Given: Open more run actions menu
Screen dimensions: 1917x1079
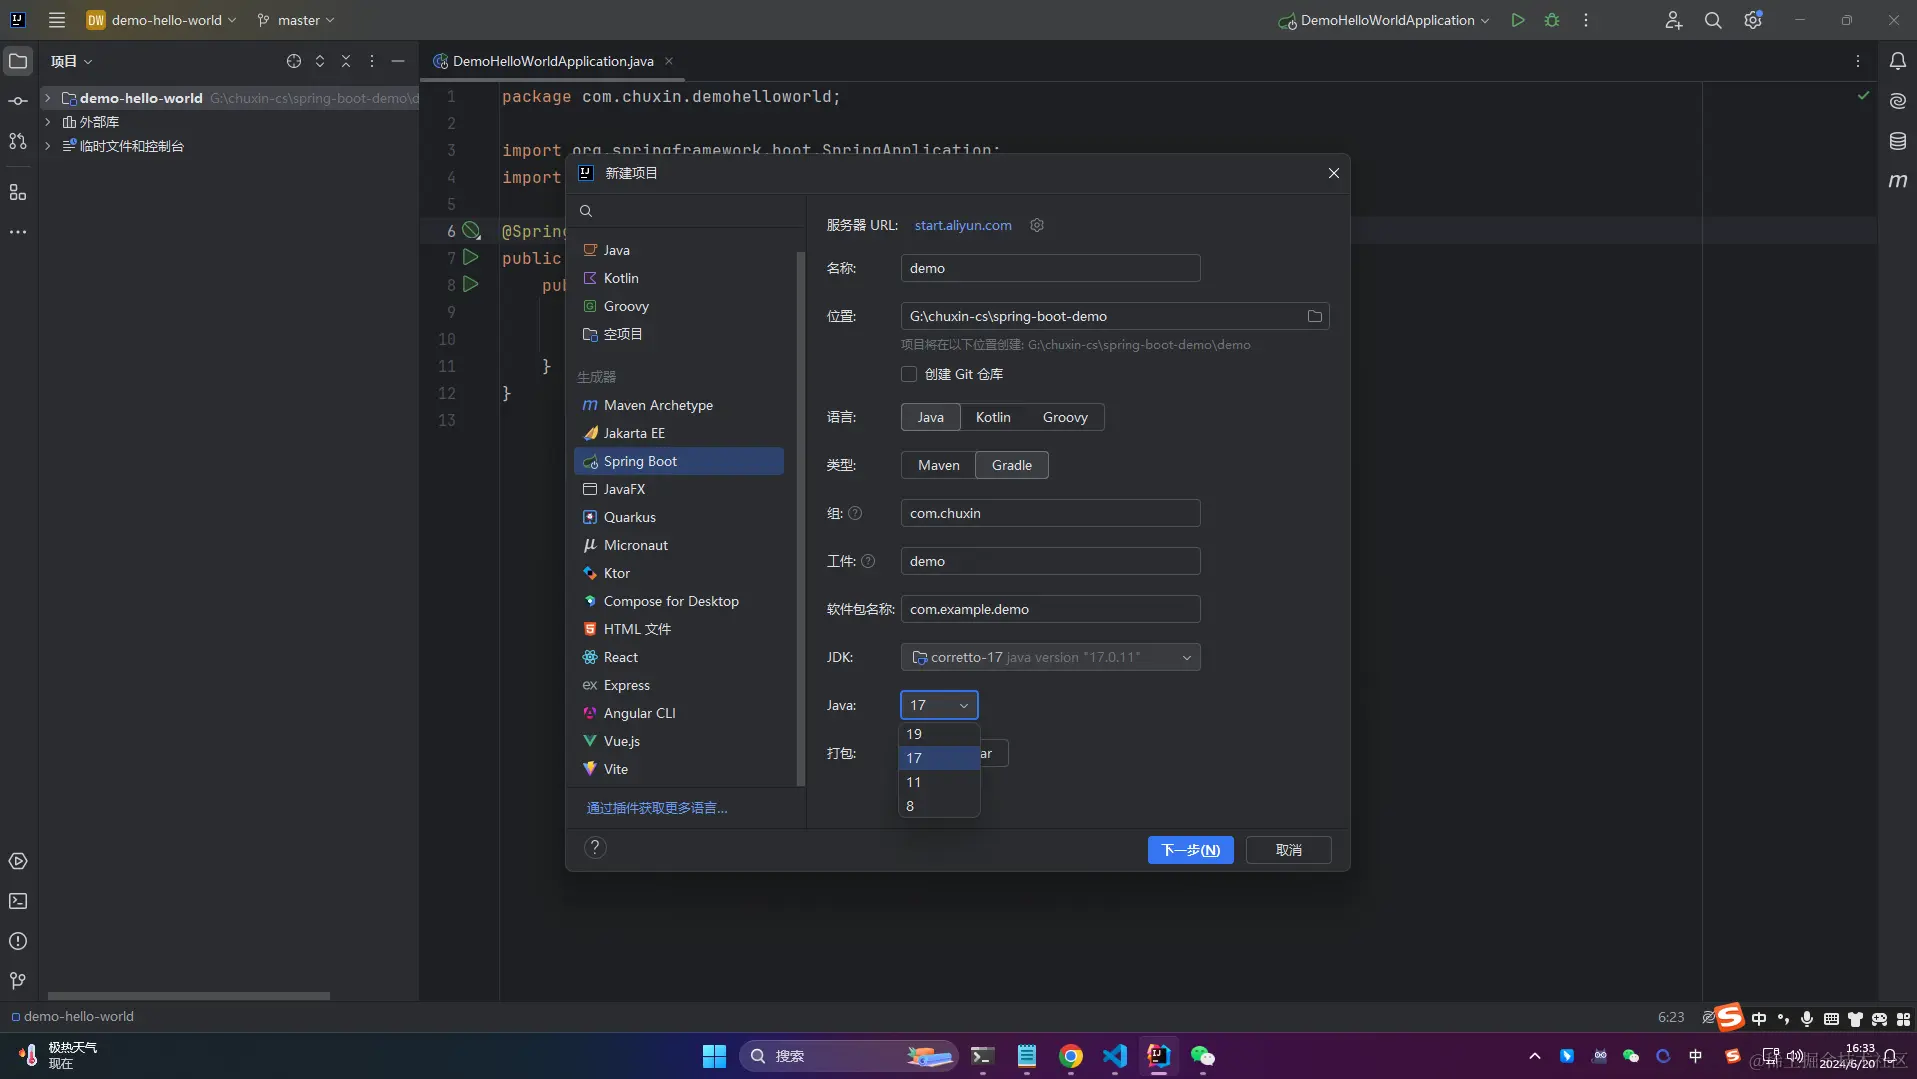Looking at the screenshot, I should click(x=1586, y=20).
